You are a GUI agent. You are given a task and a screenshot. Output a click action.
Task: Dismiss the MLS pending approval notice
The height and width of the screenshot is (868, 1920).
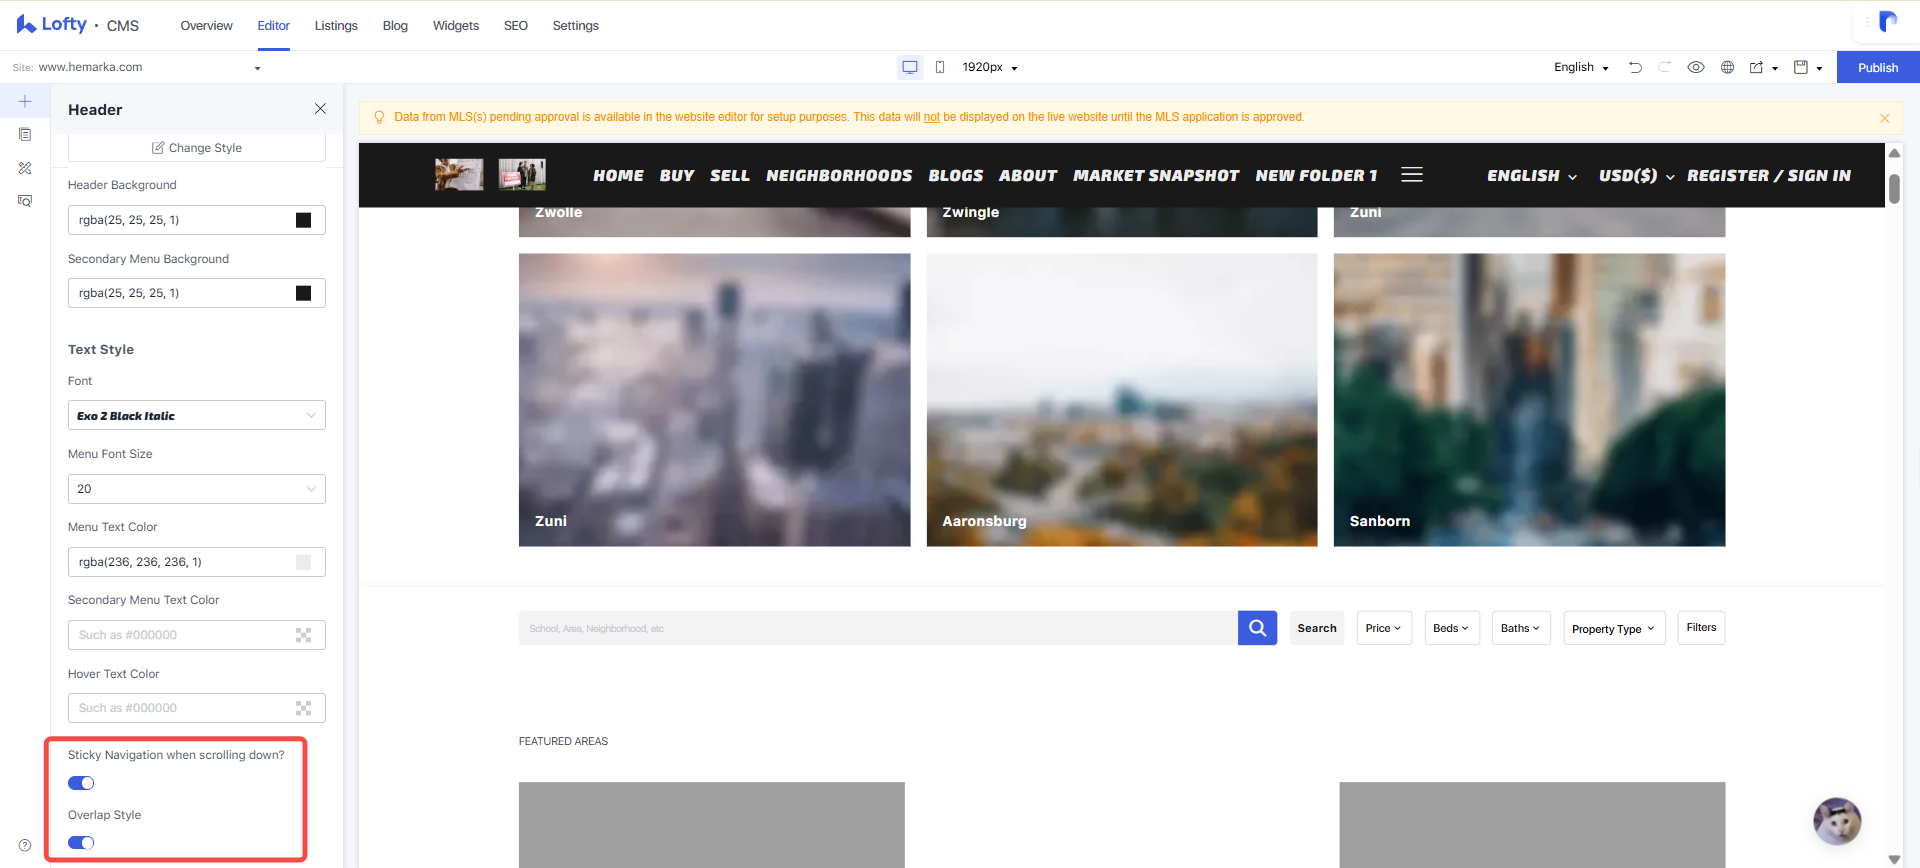(1885, 118)
